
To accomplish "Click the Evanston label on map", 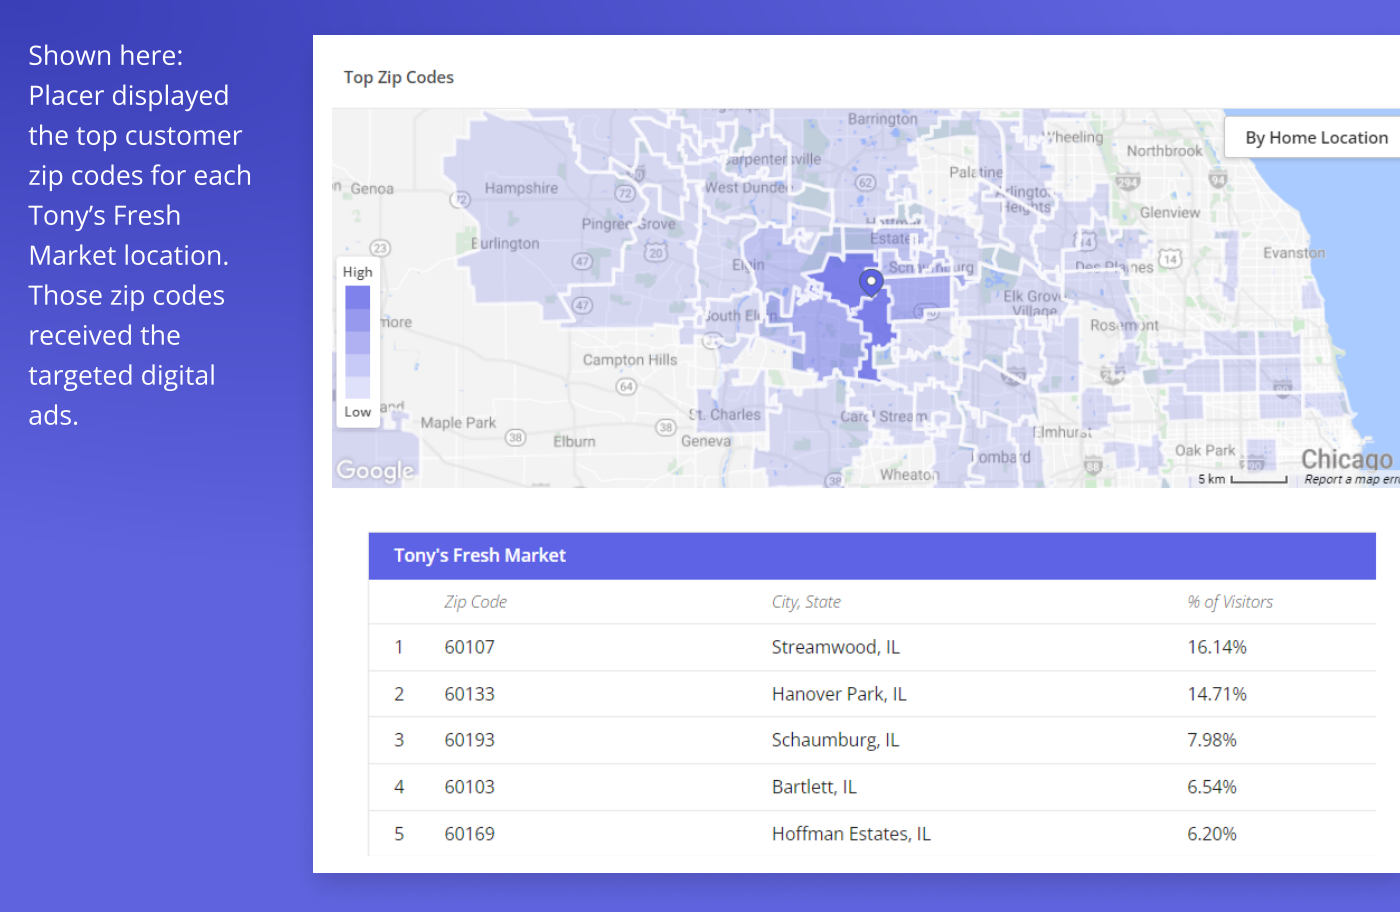I will 1293,253.
